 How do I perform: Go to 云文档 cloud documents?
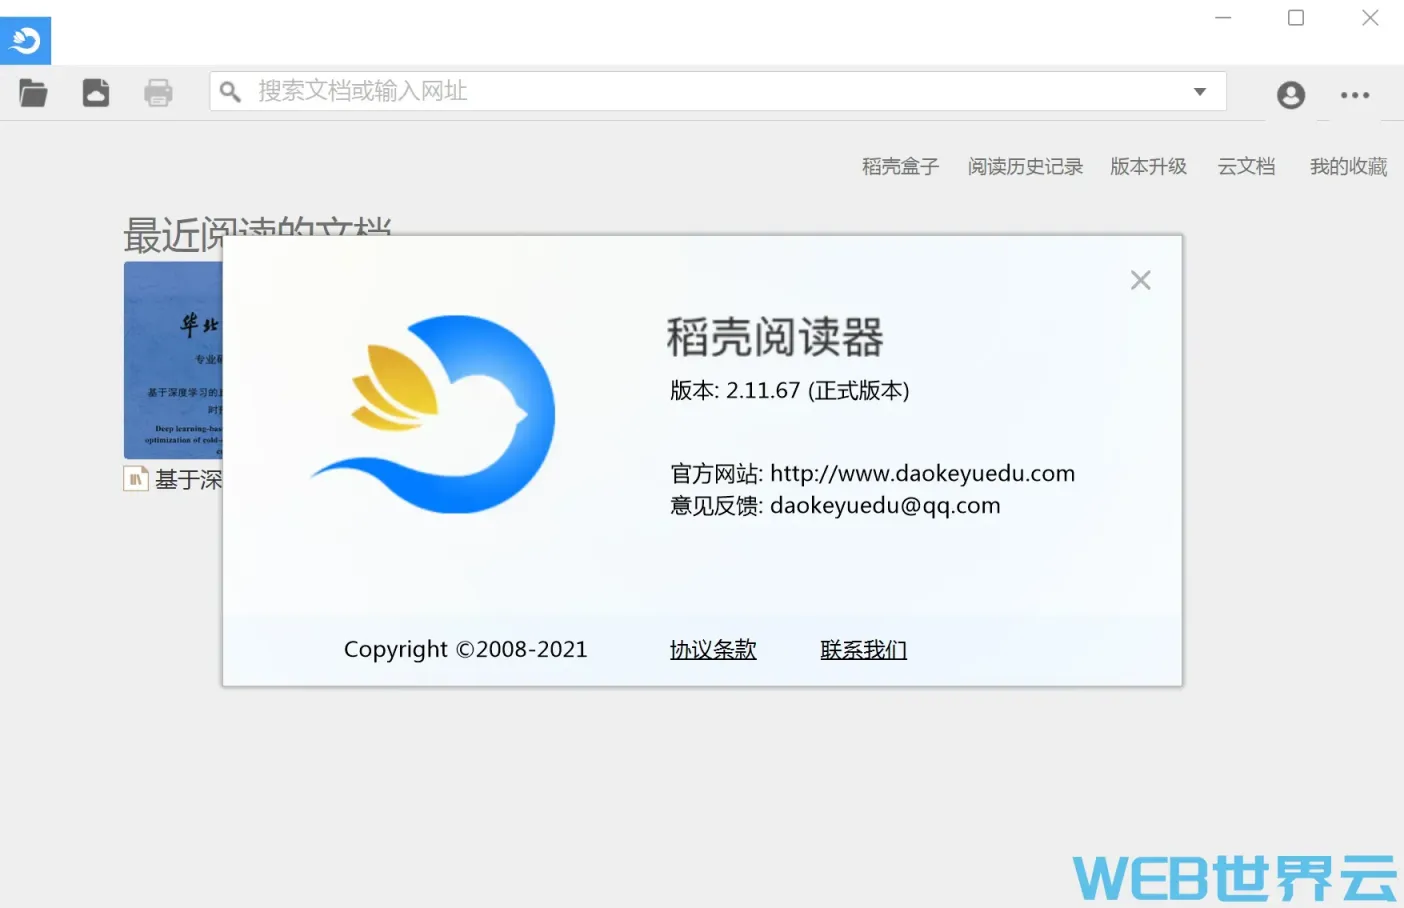[x=1246, y=166]
